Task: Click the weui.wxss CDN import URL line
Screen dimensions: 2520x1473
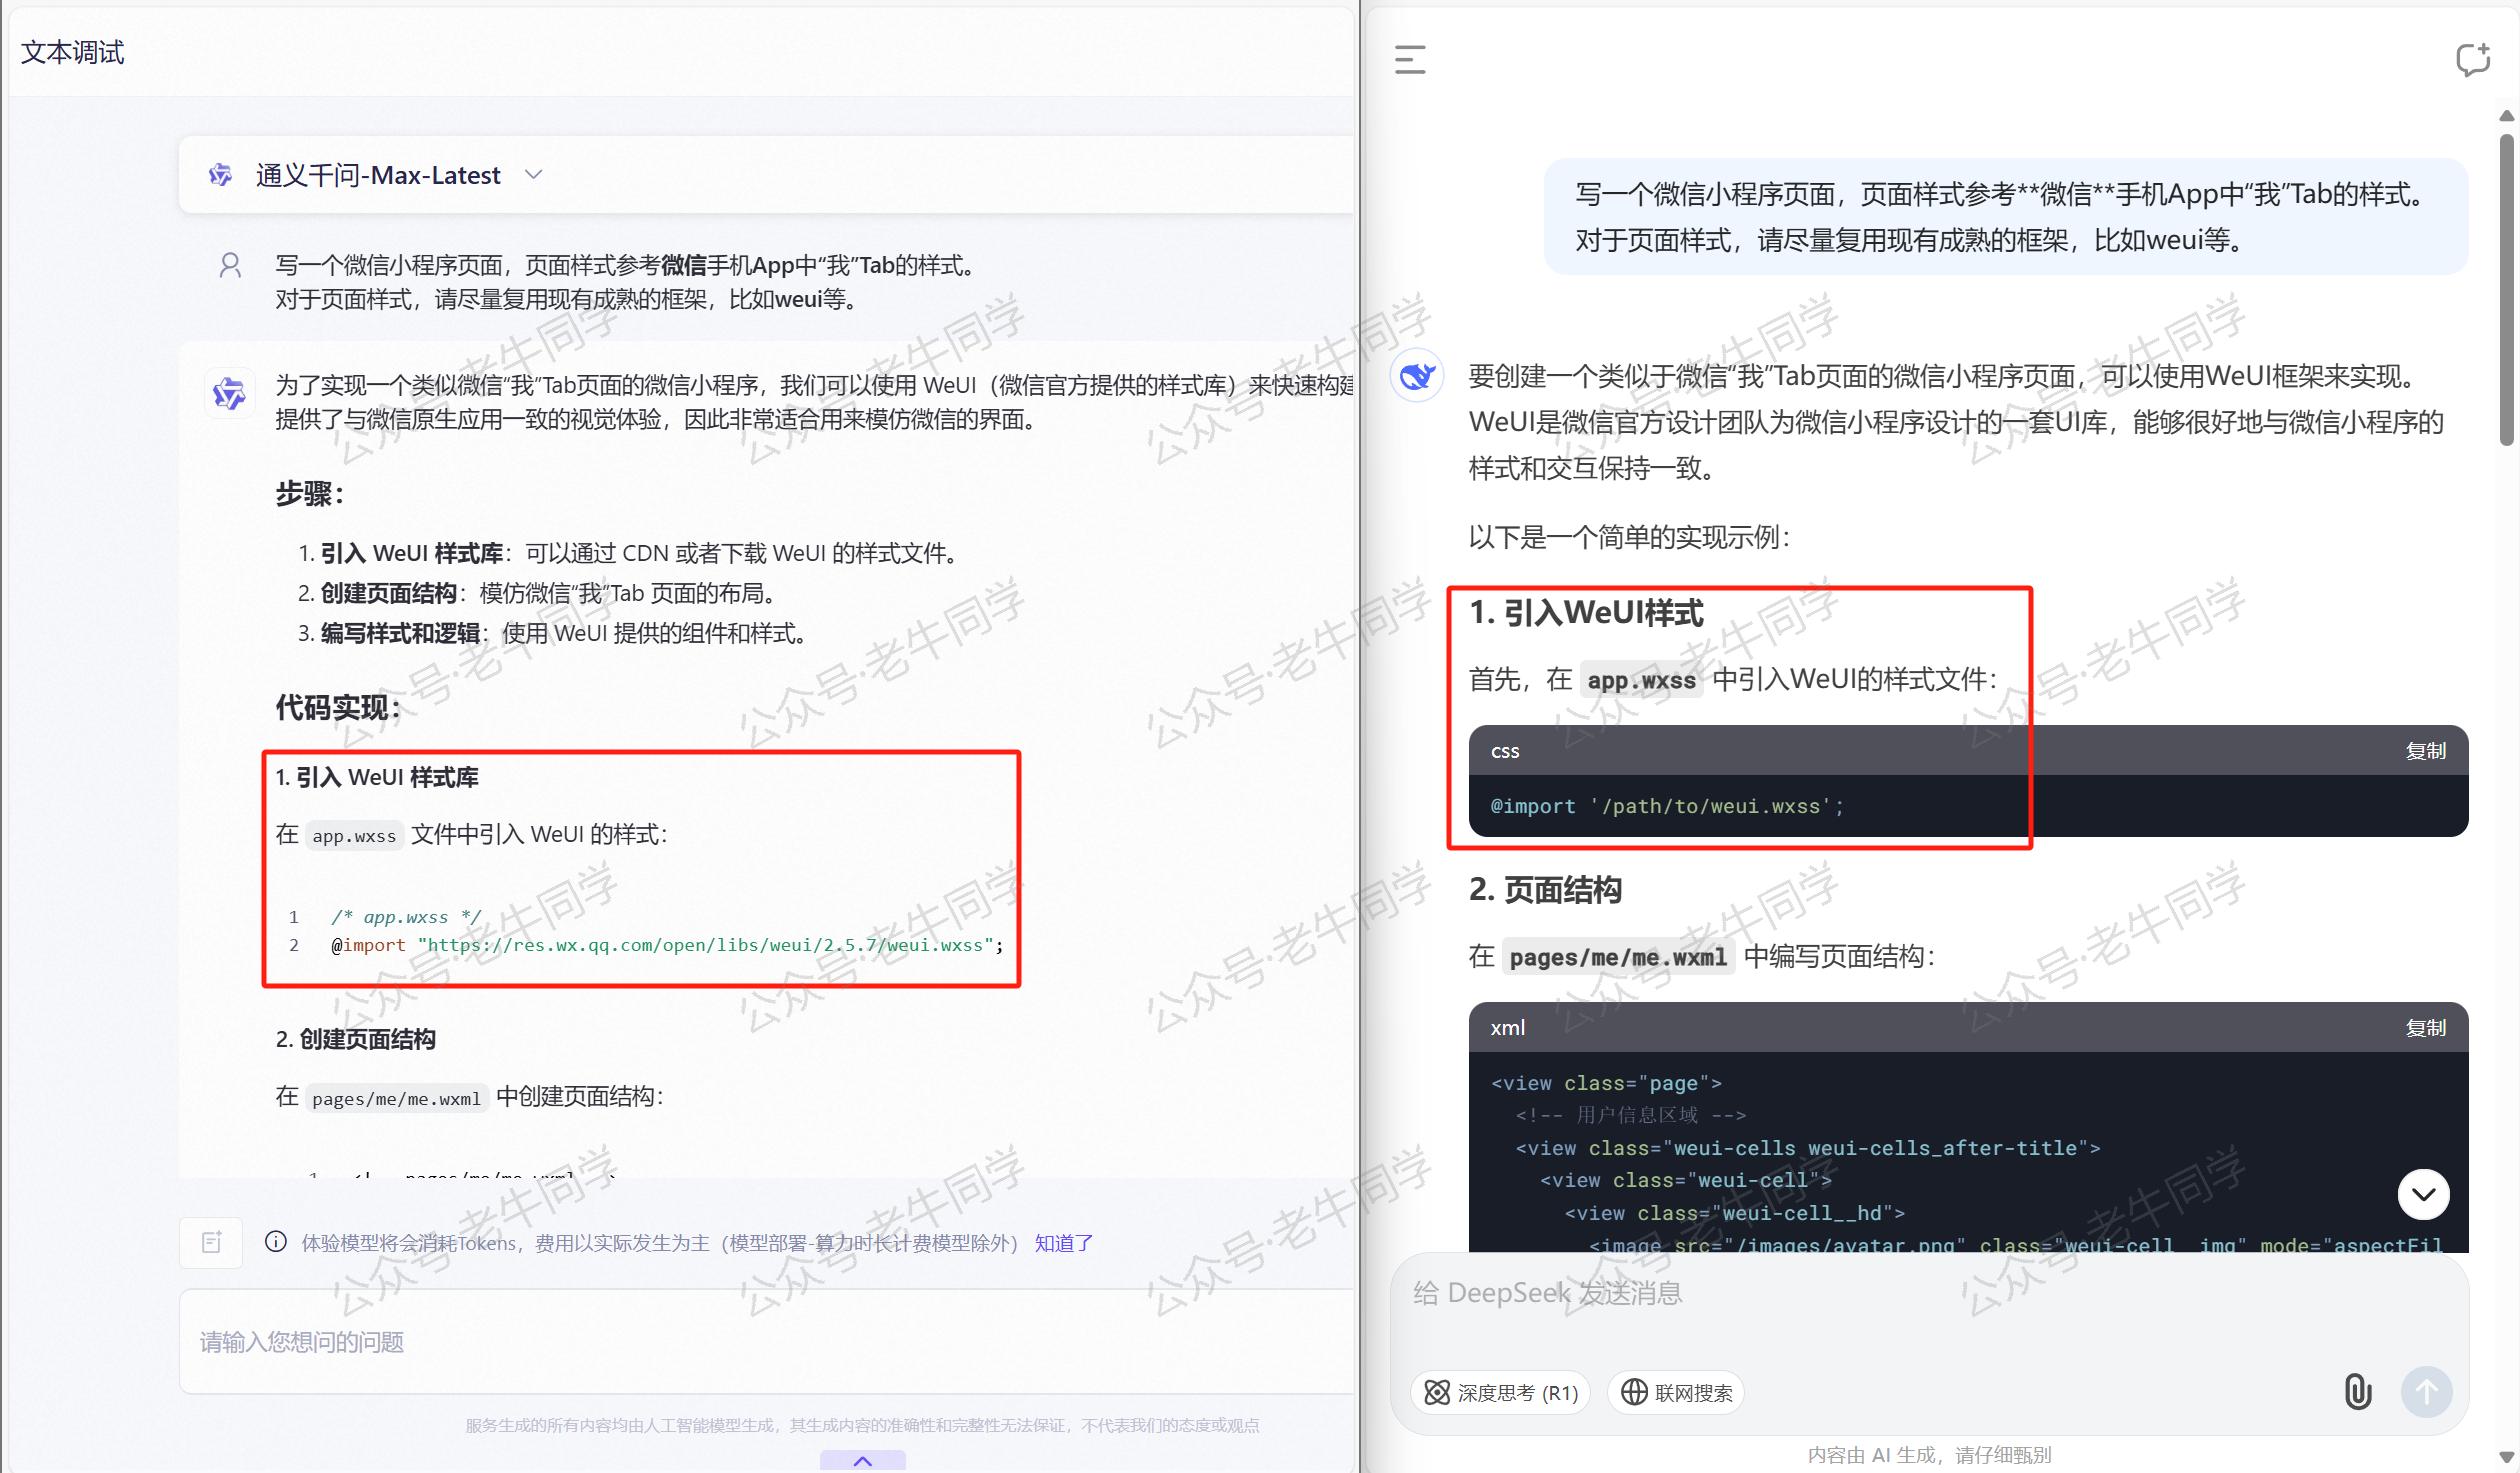Action: pyautogui.click(x=666, y=945)
